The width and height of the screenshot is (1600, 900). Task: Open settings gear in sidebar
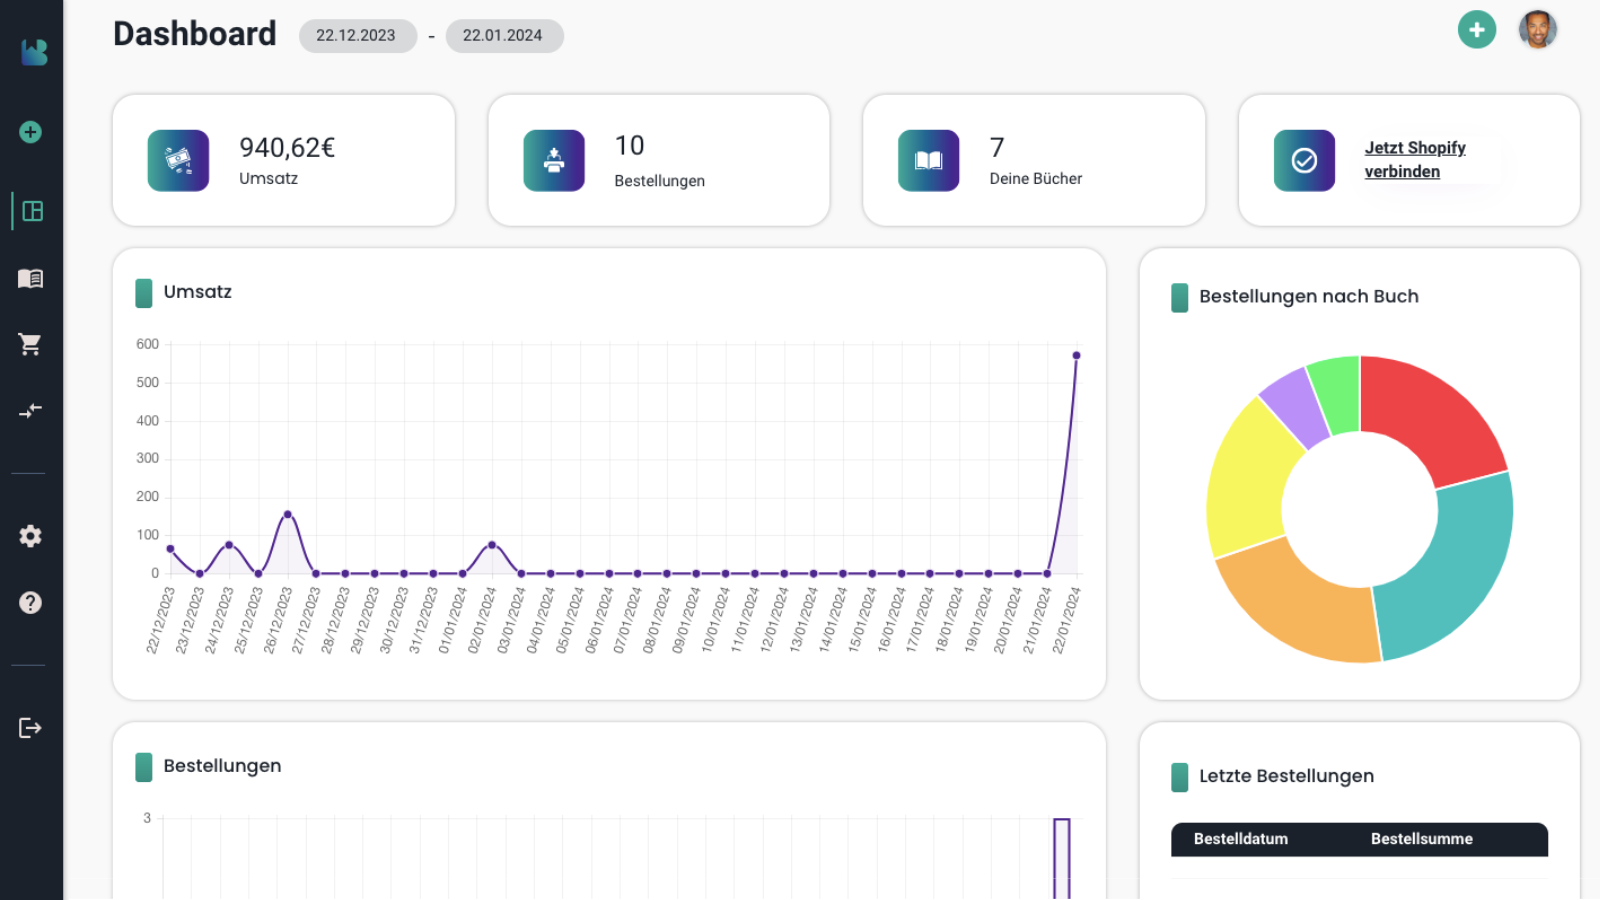tap(31, 536)
